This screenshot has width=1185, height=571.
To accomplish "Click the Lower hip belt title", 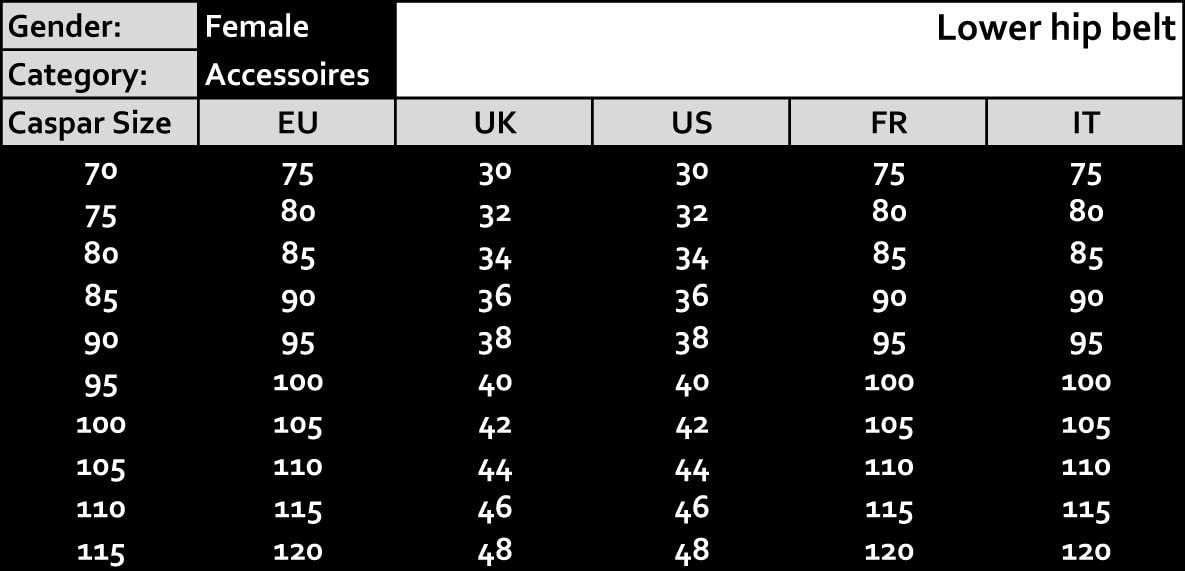I will point(1055,29).
